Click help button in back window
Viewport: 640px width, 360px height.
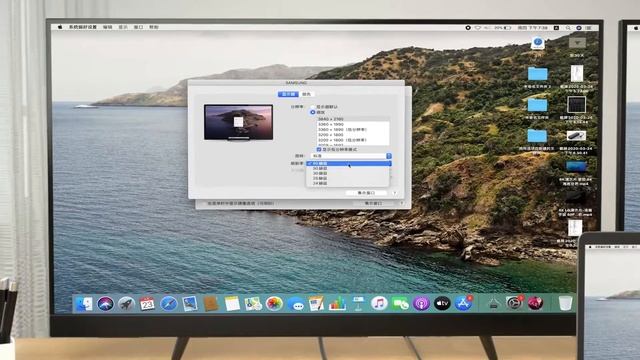click(x=402, y=203)
